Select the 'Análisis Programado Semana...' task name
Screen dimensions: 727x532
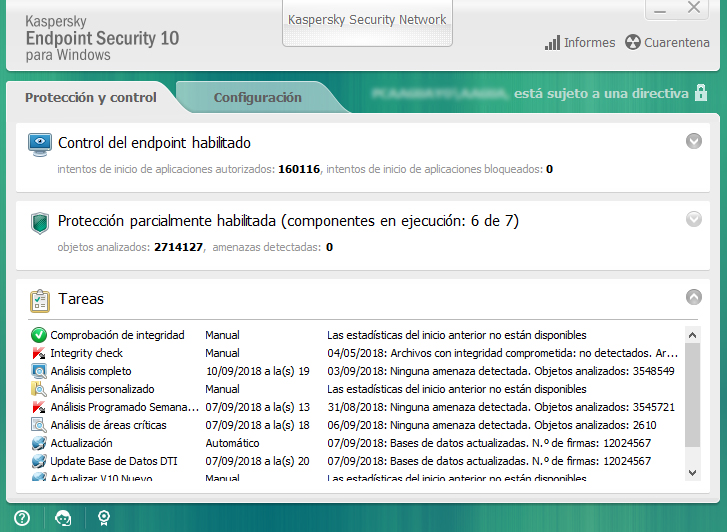125,407
